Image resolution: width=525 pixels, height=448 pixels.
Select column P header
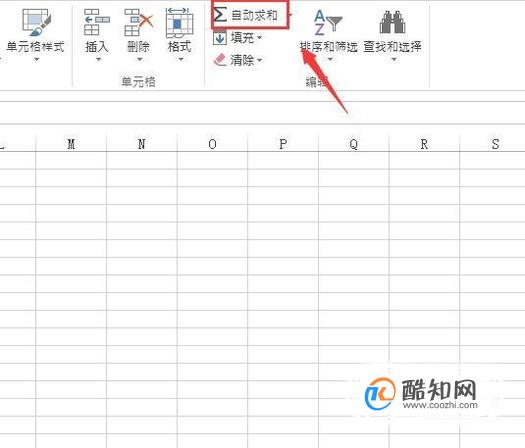click(283, 144)
